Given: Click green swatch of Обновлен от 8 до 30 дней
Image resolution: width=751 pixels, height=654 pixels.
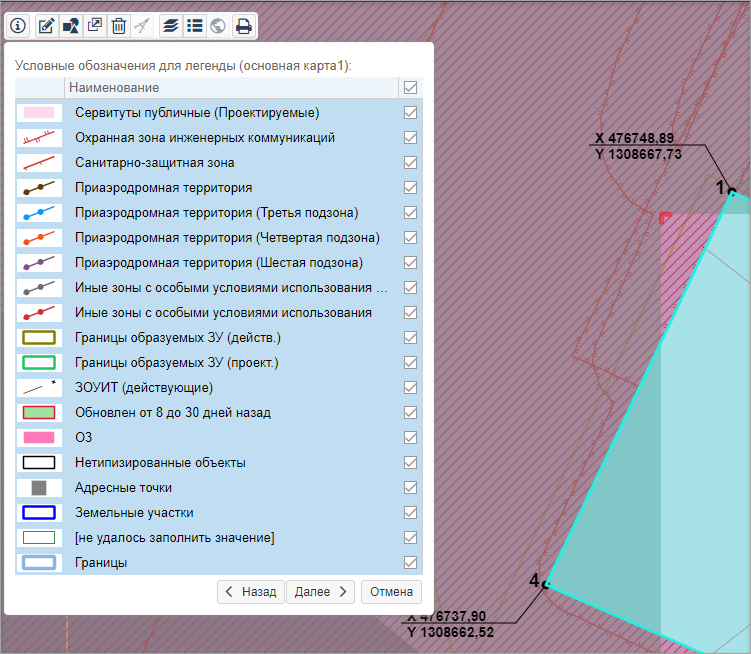Looking at the screenshot, I should [x=39, y=413].
